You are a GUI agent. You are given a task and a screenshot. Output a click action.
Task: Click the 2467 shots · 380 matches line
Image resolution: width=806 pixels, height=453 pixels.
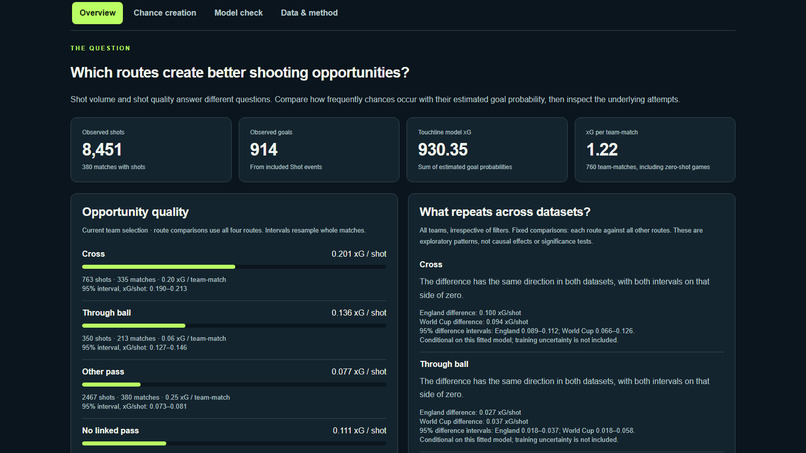156,397
